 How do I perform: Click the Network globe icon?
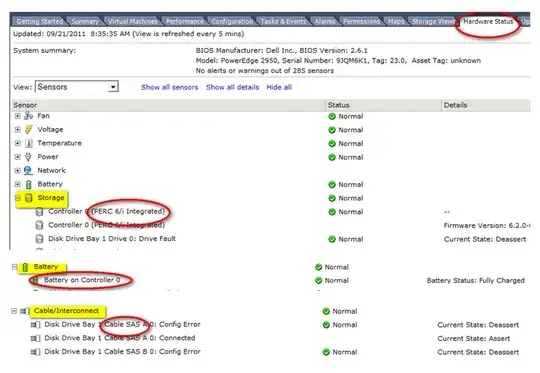(x=28, y=170)
